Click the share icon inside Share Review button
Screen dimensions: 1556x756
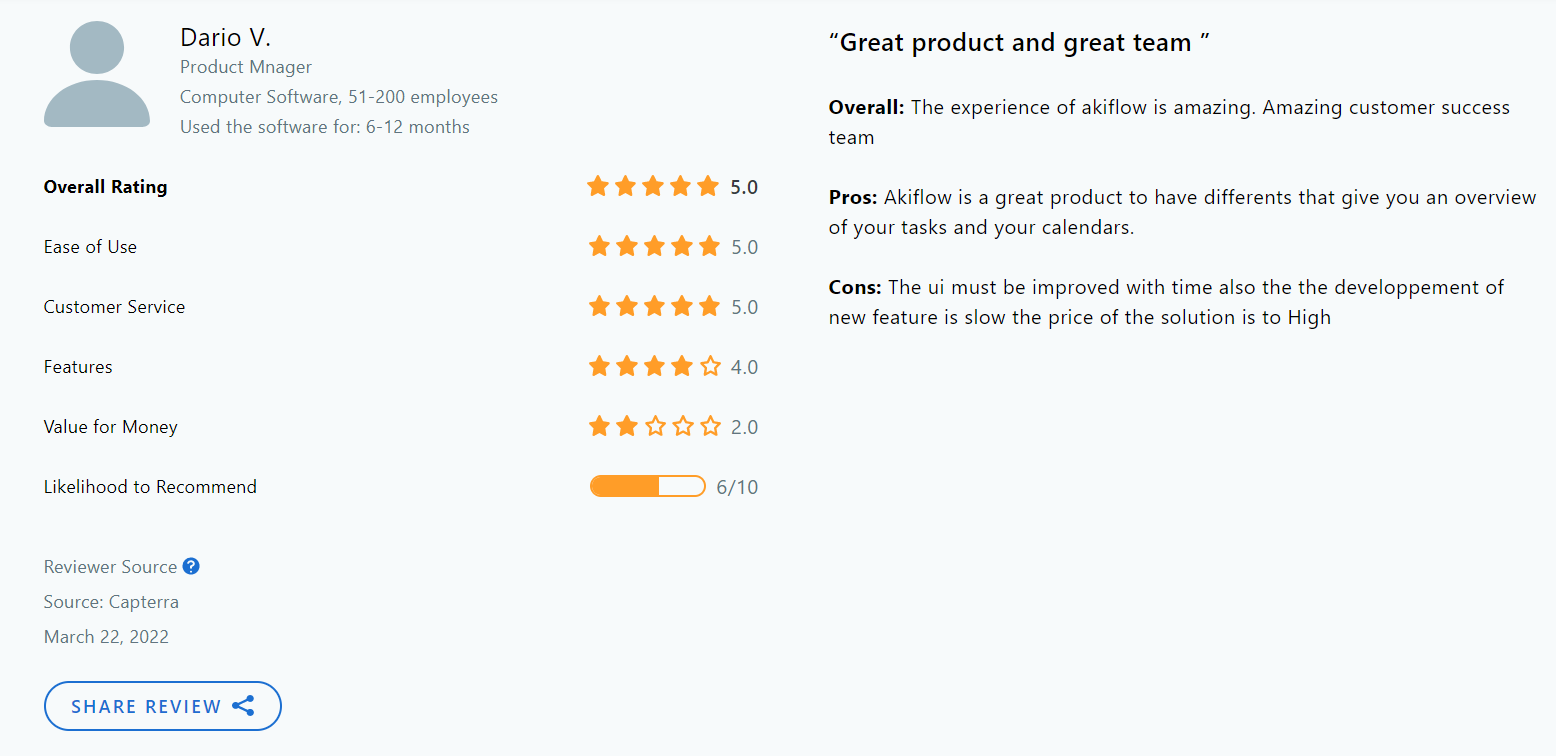243,705
